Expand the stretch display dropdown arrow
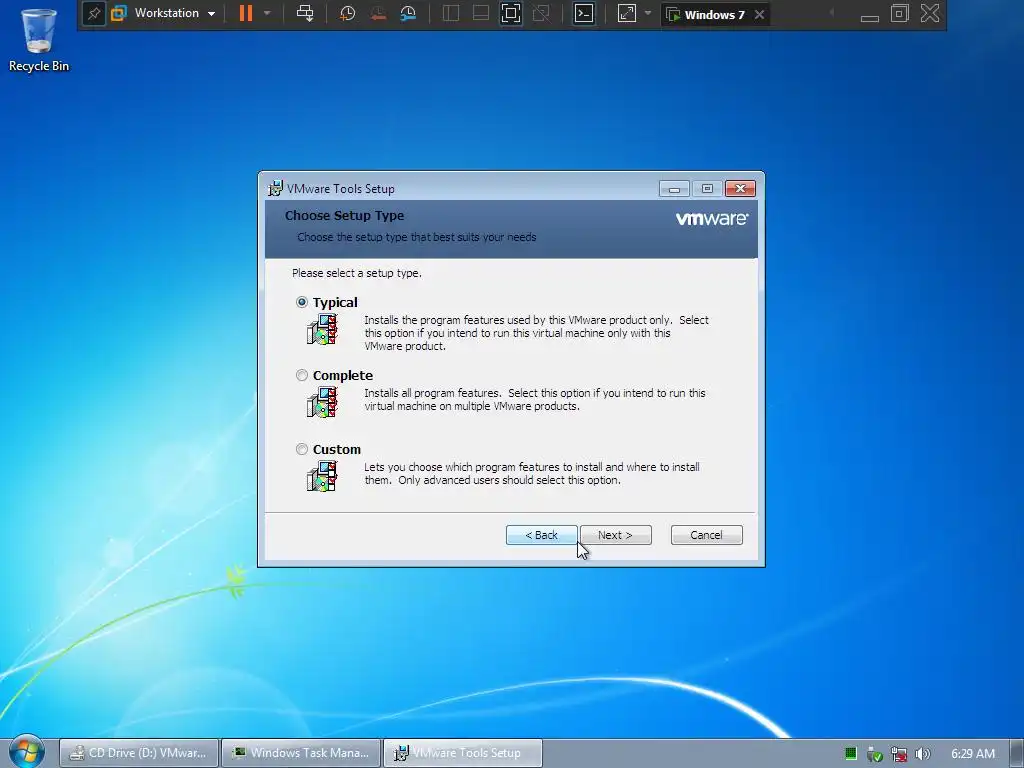This screenshot has width=1024, height=768. [648, 13]
